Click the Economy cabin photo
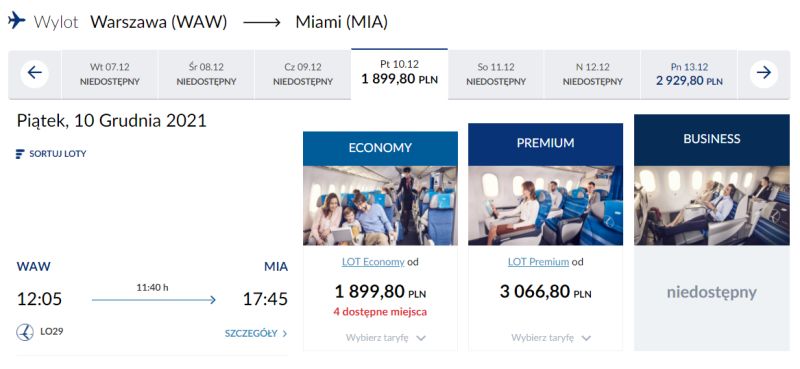This screenshot has height=369, width=800. tap(380, 206)
